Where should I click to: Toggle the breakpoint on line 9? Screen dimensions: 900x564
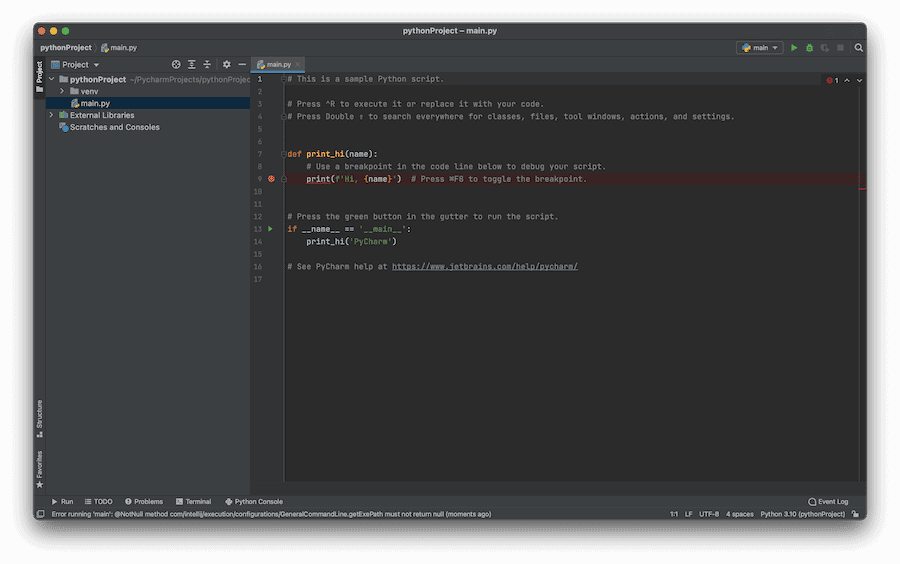(271, 179)
